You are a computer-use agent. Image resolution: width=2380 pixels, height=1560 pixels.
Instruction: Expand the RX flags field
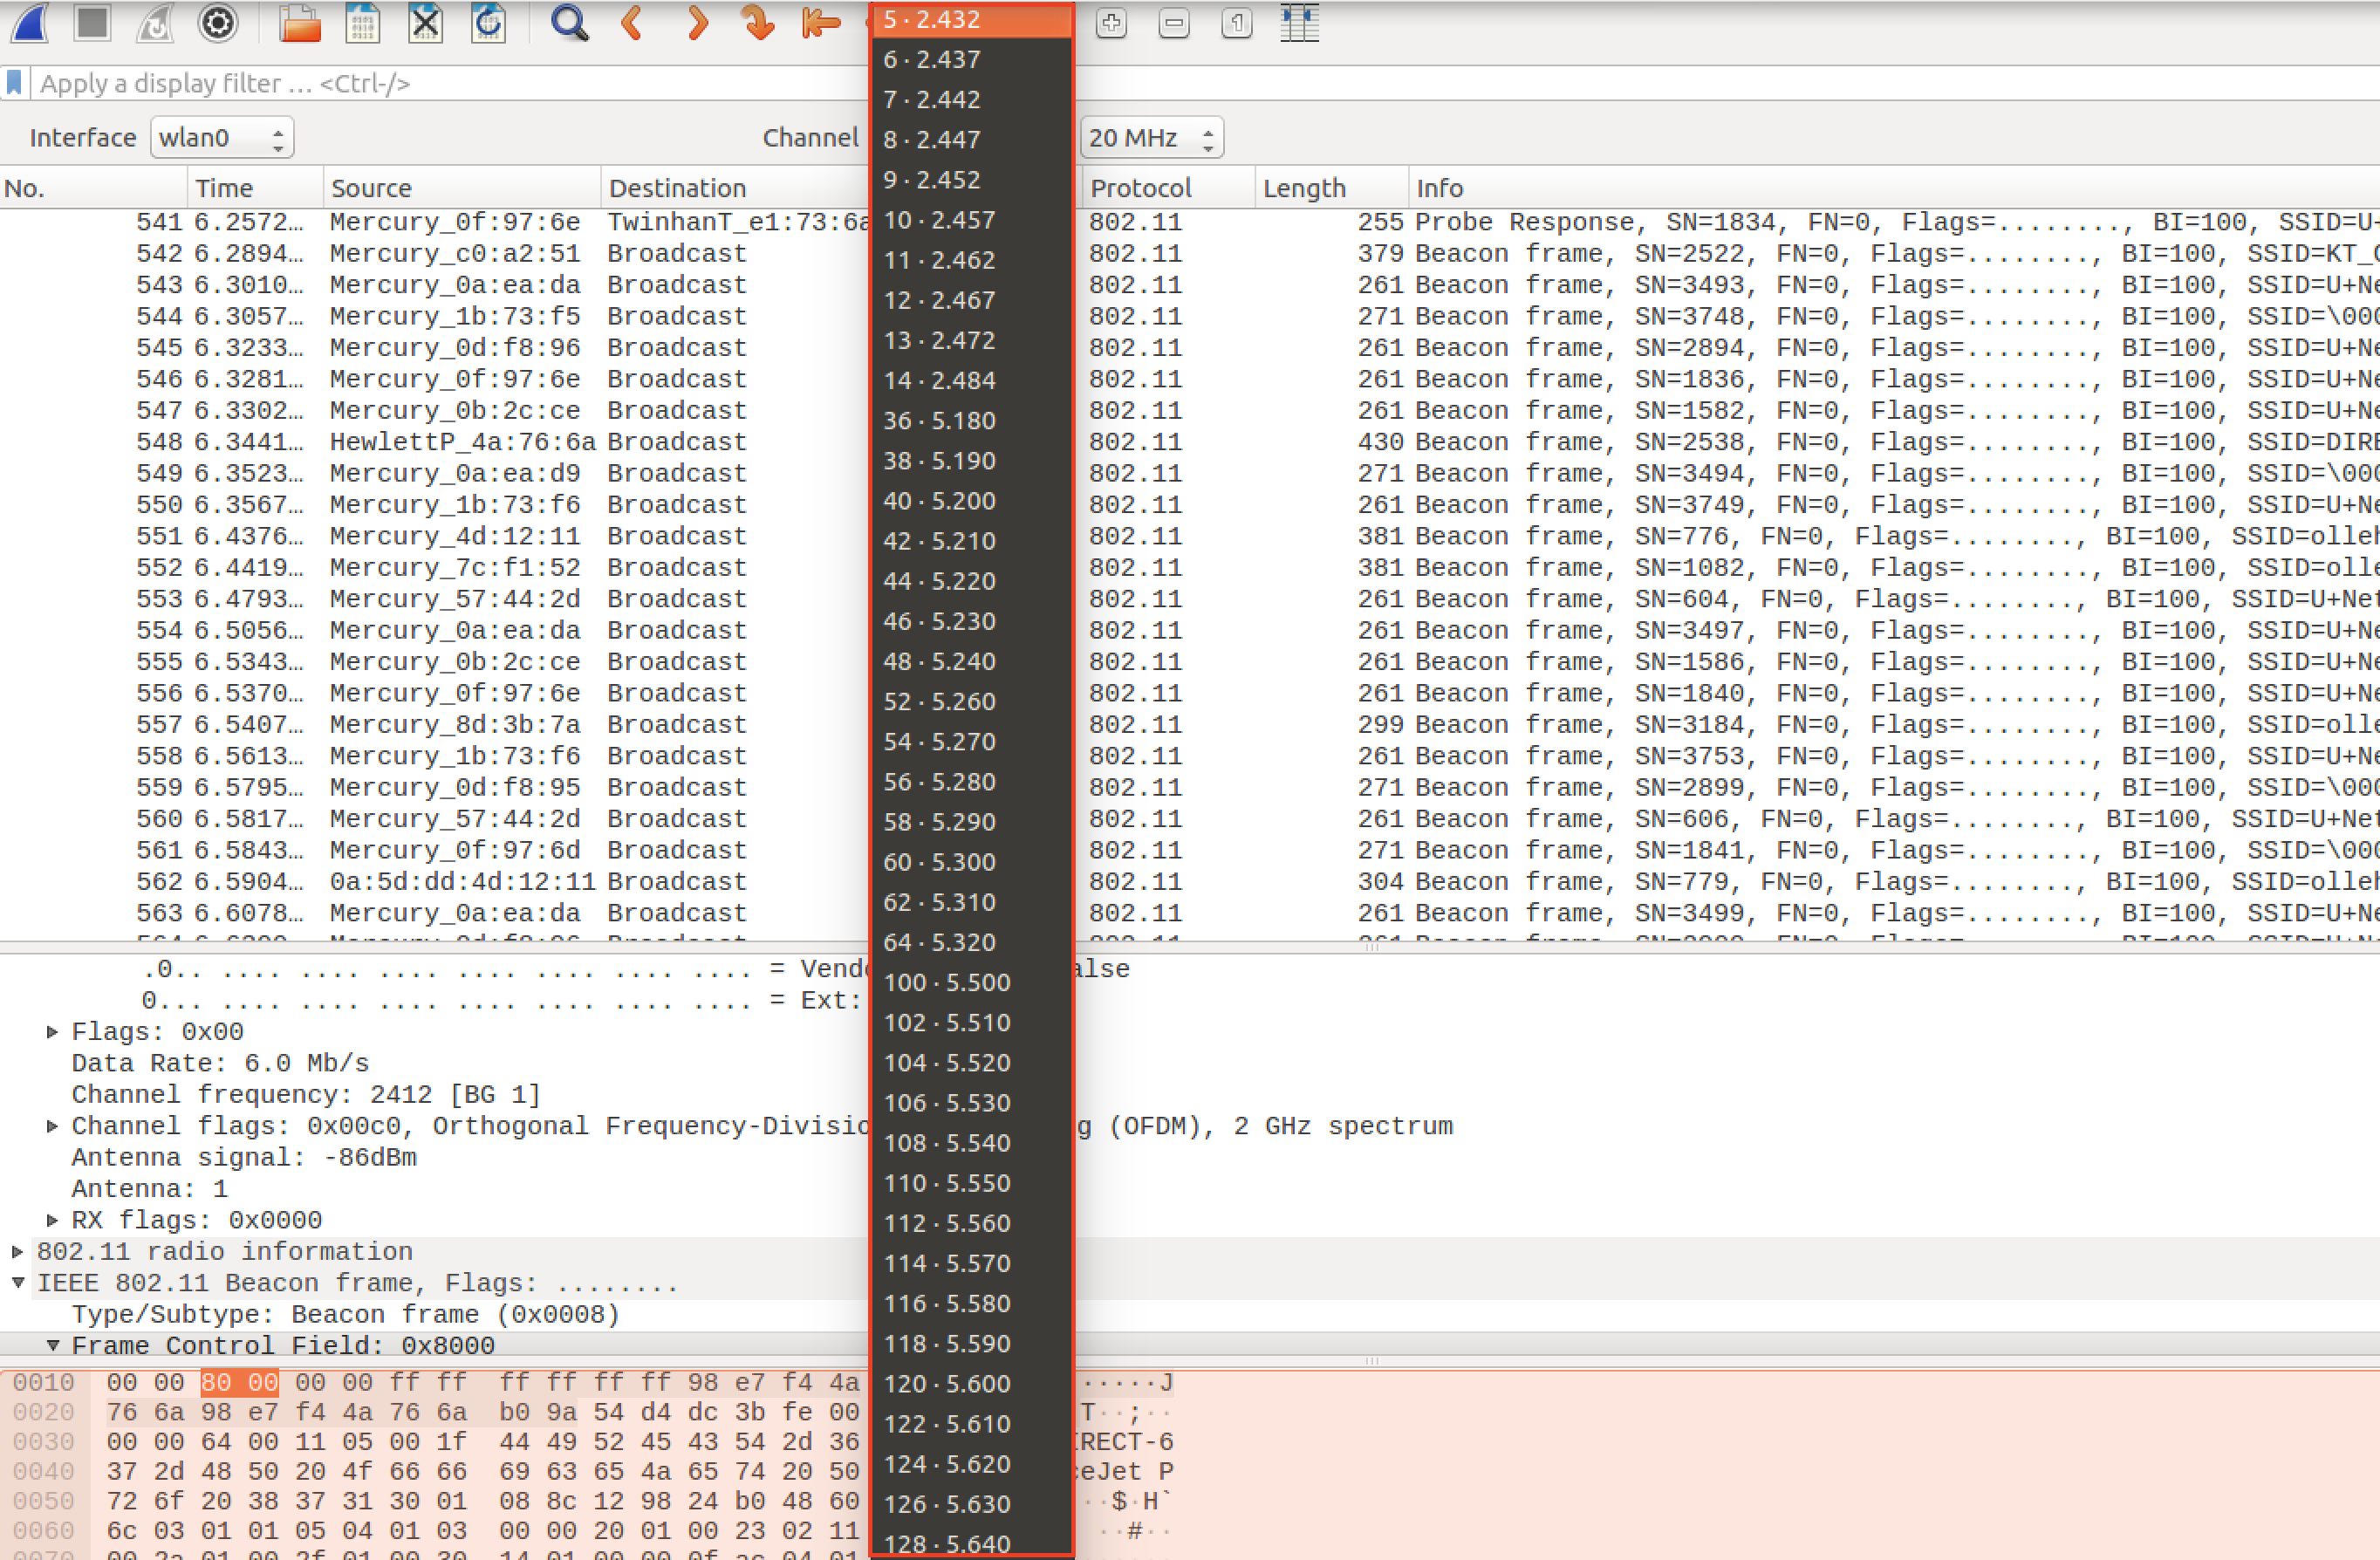(x=53, y=1220)
